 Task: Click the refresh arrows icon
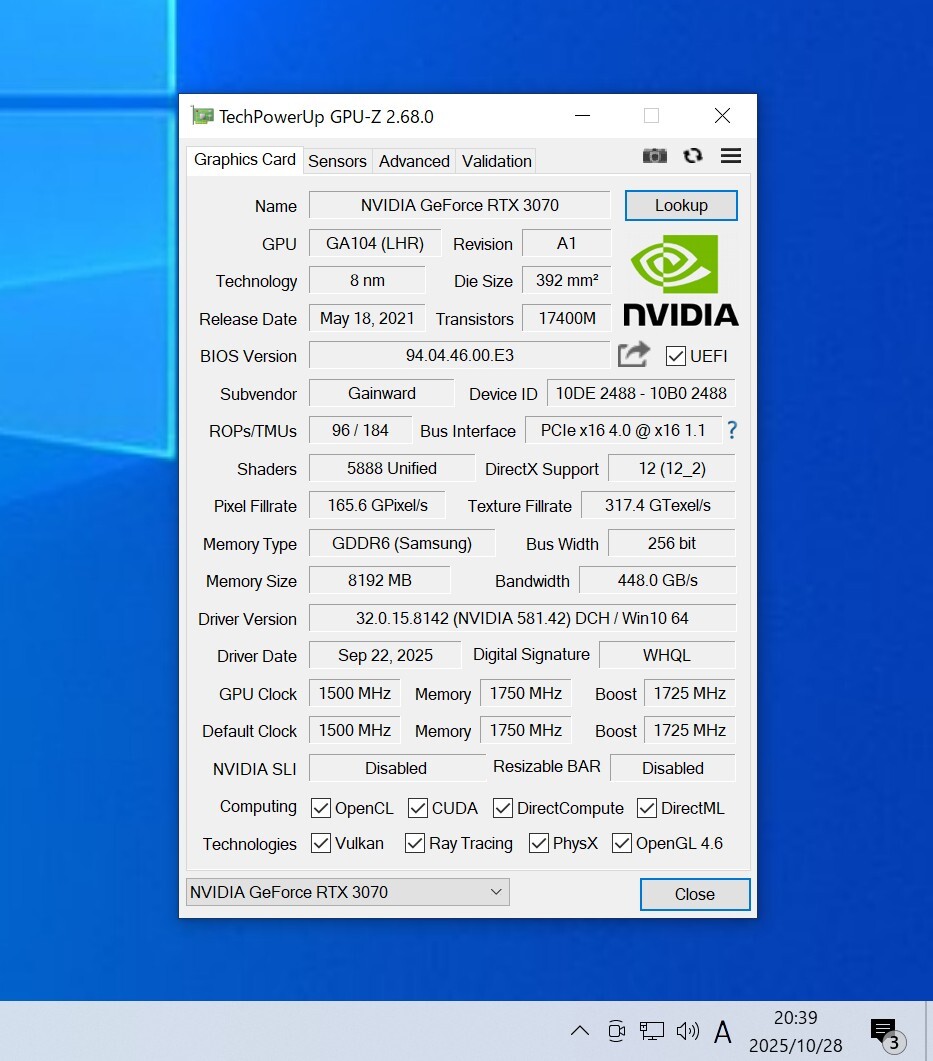pyautogui.click(x=692, y=156)
